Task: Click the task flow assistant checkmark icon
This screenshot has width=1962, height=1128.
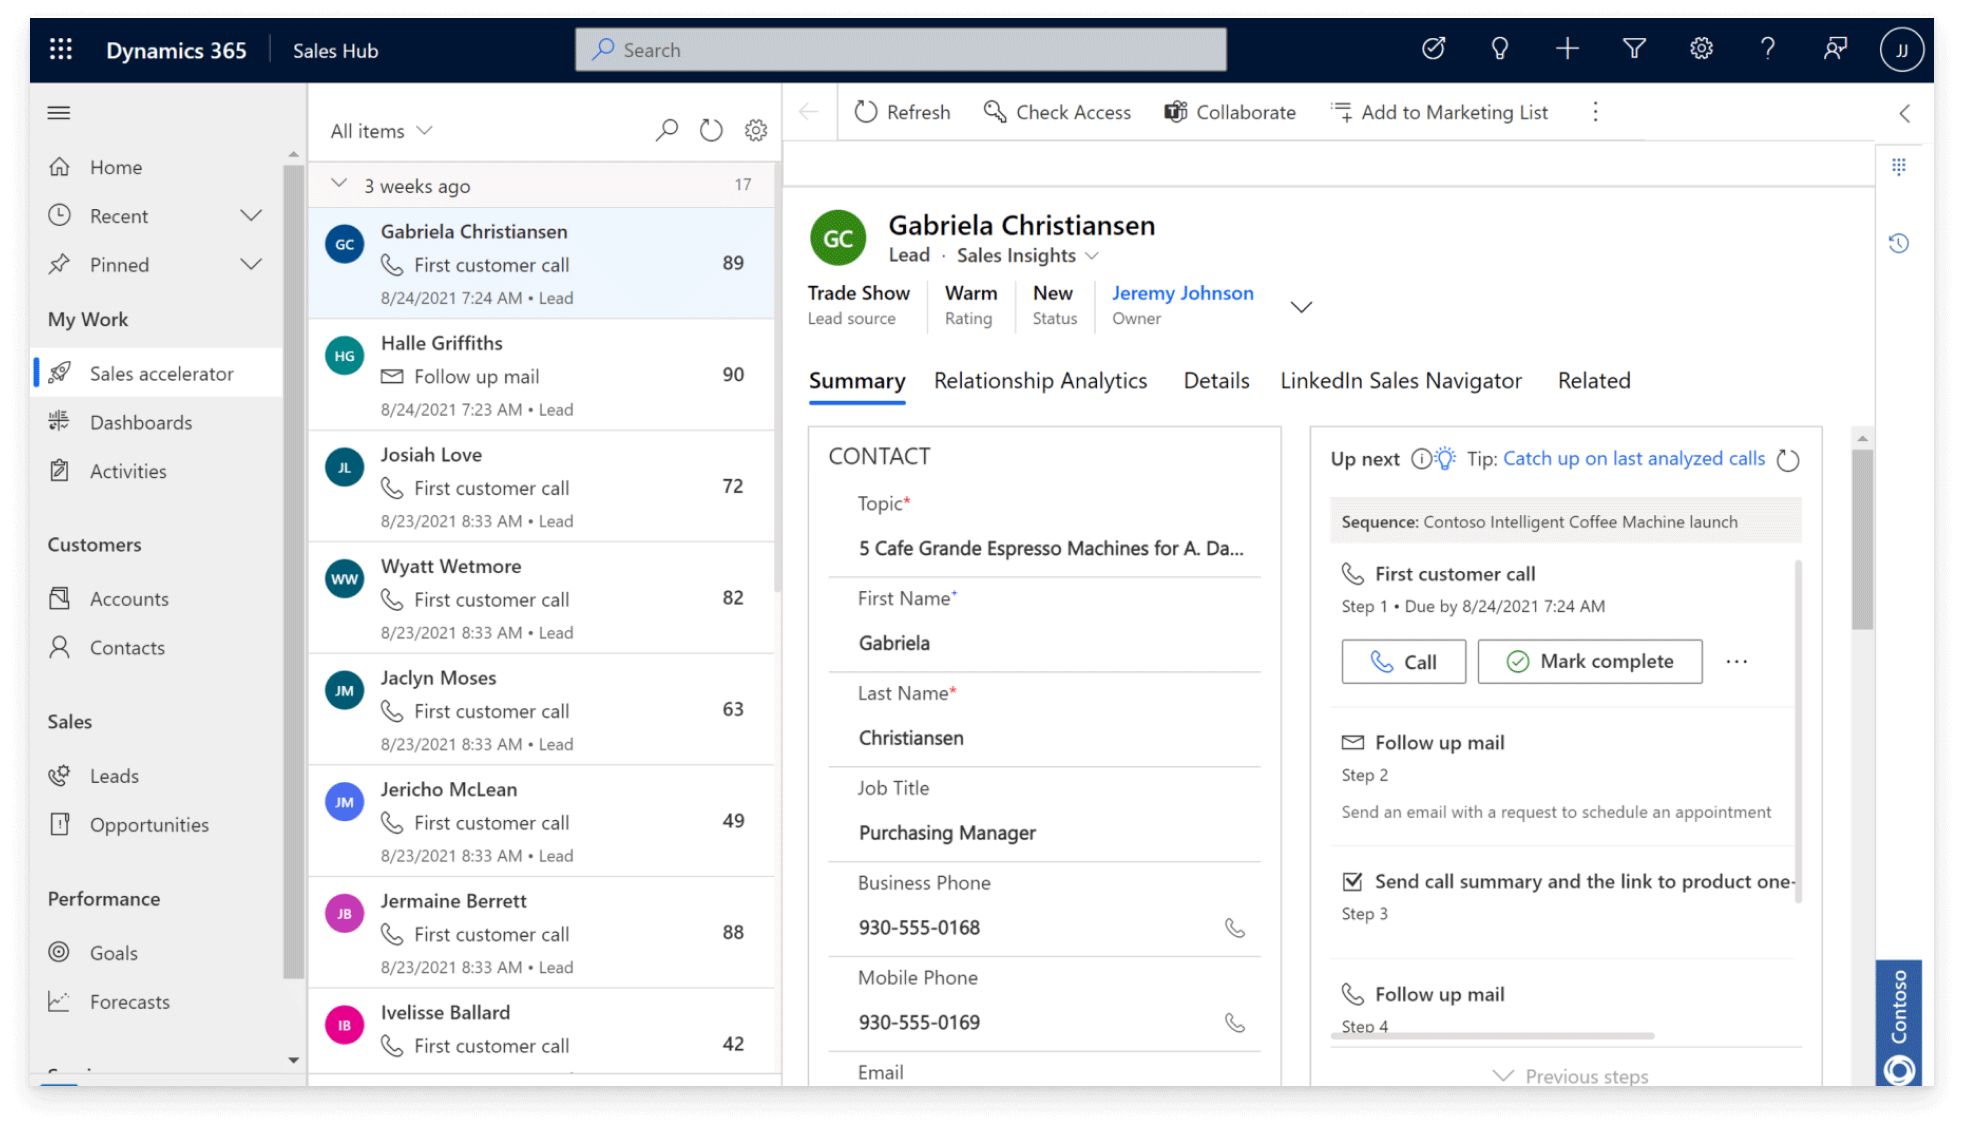Action: point(1434,48)
